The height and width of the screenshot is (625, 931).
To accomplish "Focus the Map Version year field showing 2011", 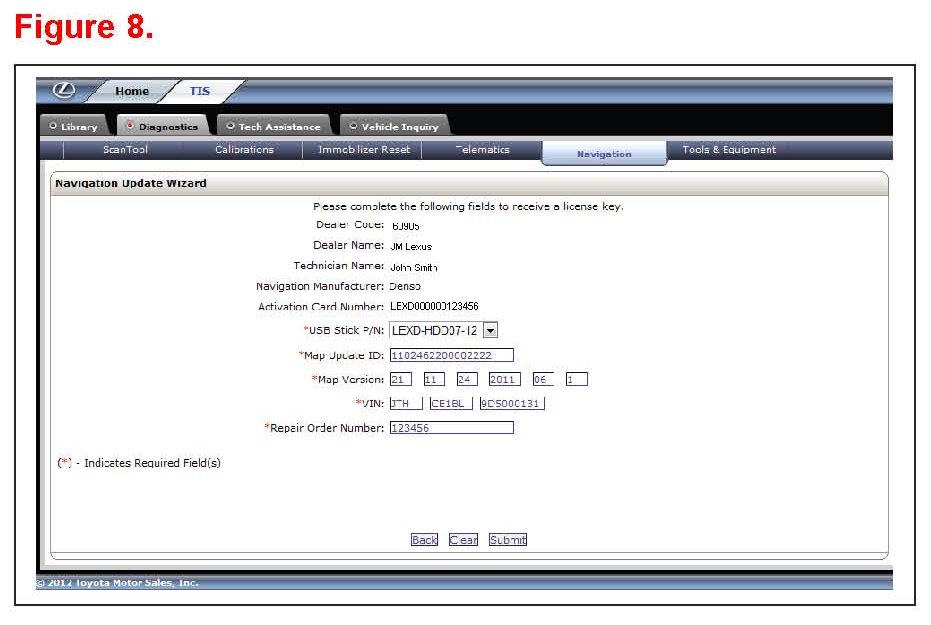I will coord(504,379).
